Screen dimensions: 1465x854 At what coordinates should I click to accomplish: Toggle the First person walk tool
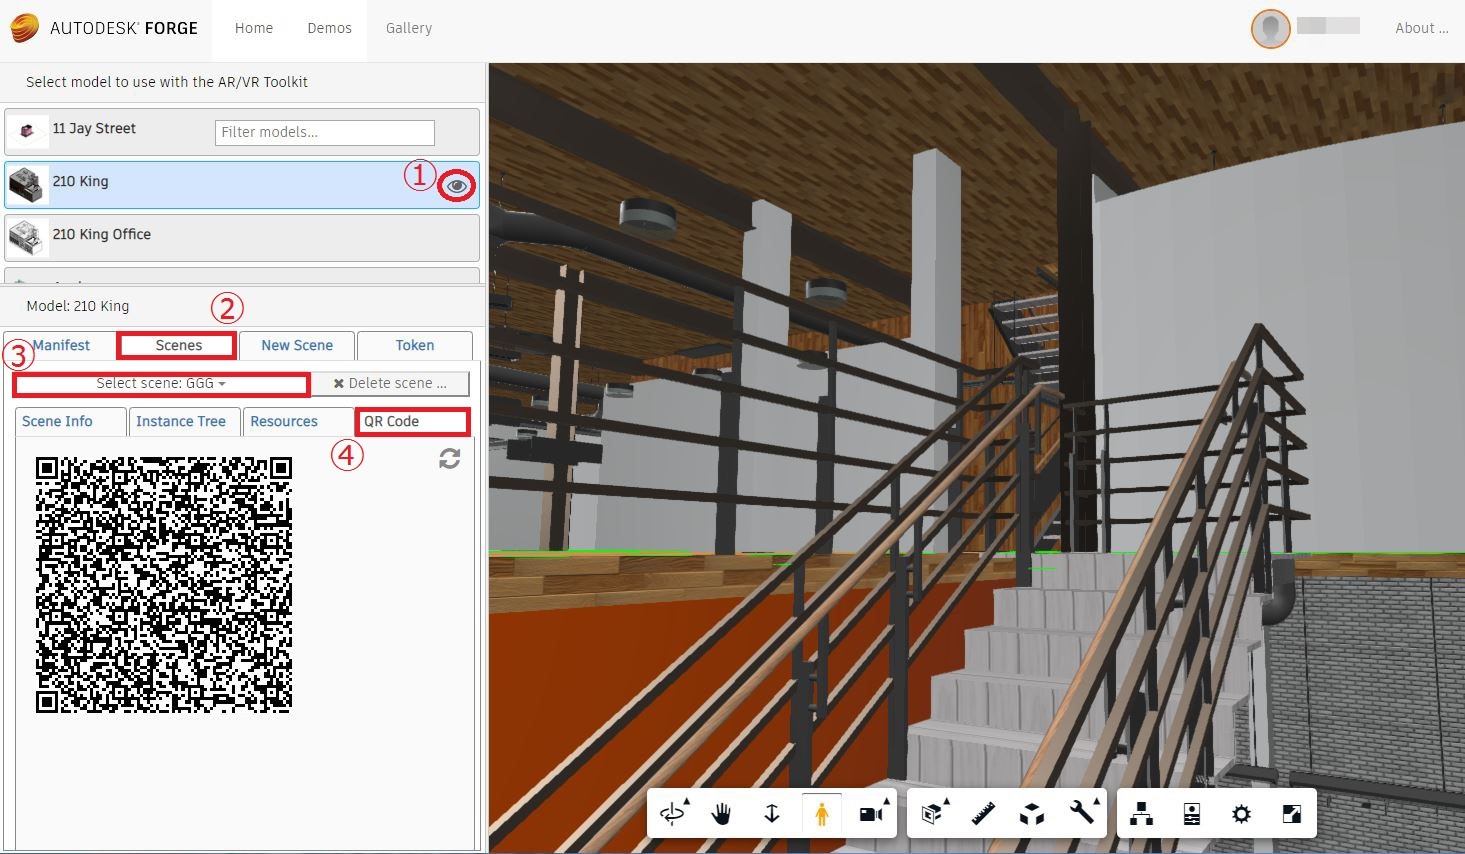pyautogui.click(x=821, y=813)
